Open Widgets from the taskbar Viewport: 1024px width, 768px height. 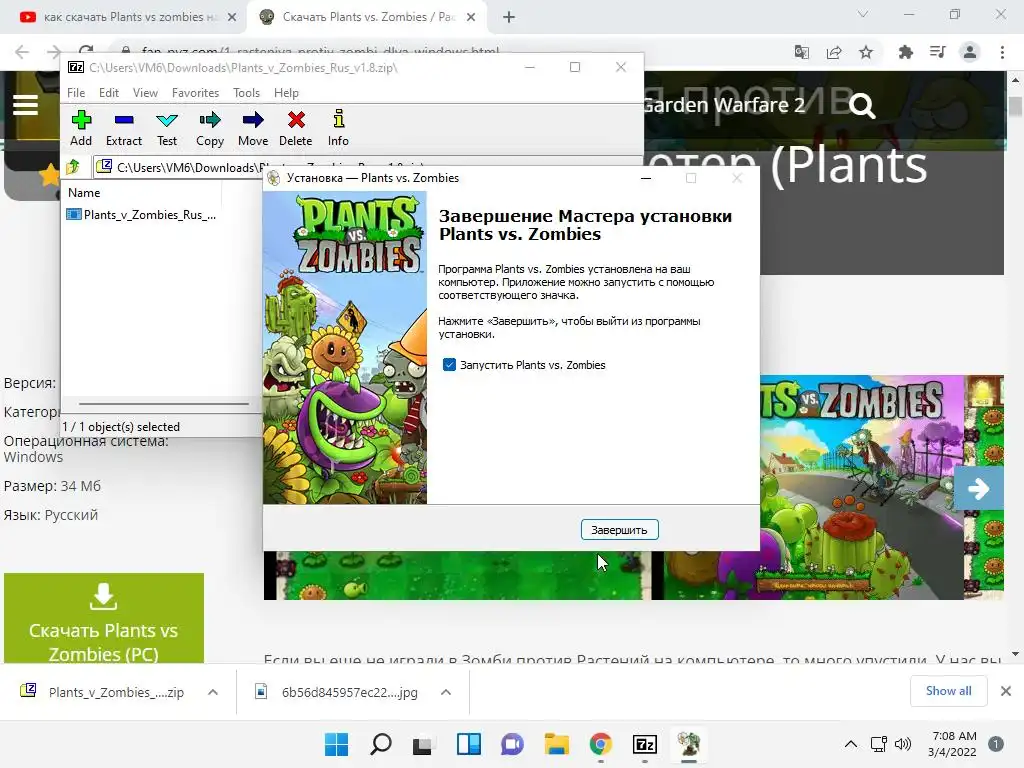tap(469, 744)
